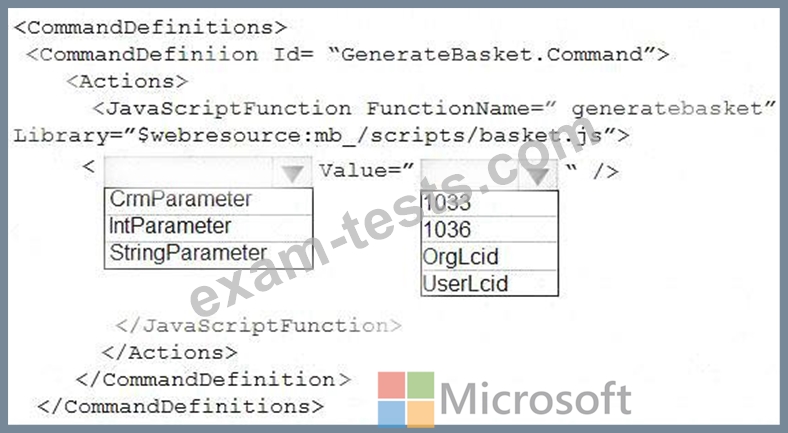Select the 1033 value option
The height and width of the screenshot is (433, 788).
point(447,203)
